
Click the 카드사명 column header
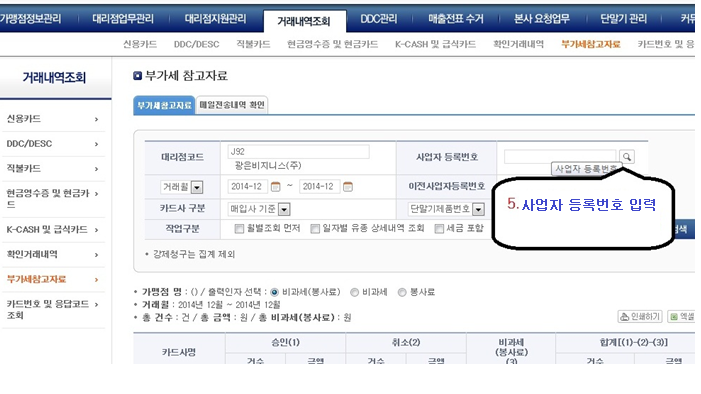(179, 352)
